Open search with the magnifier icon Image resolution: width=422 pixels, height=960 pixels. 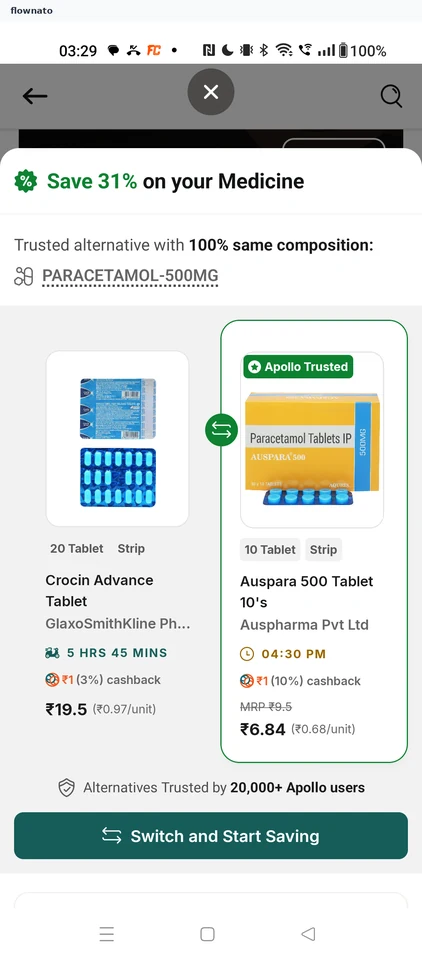[x=391, y=96]
